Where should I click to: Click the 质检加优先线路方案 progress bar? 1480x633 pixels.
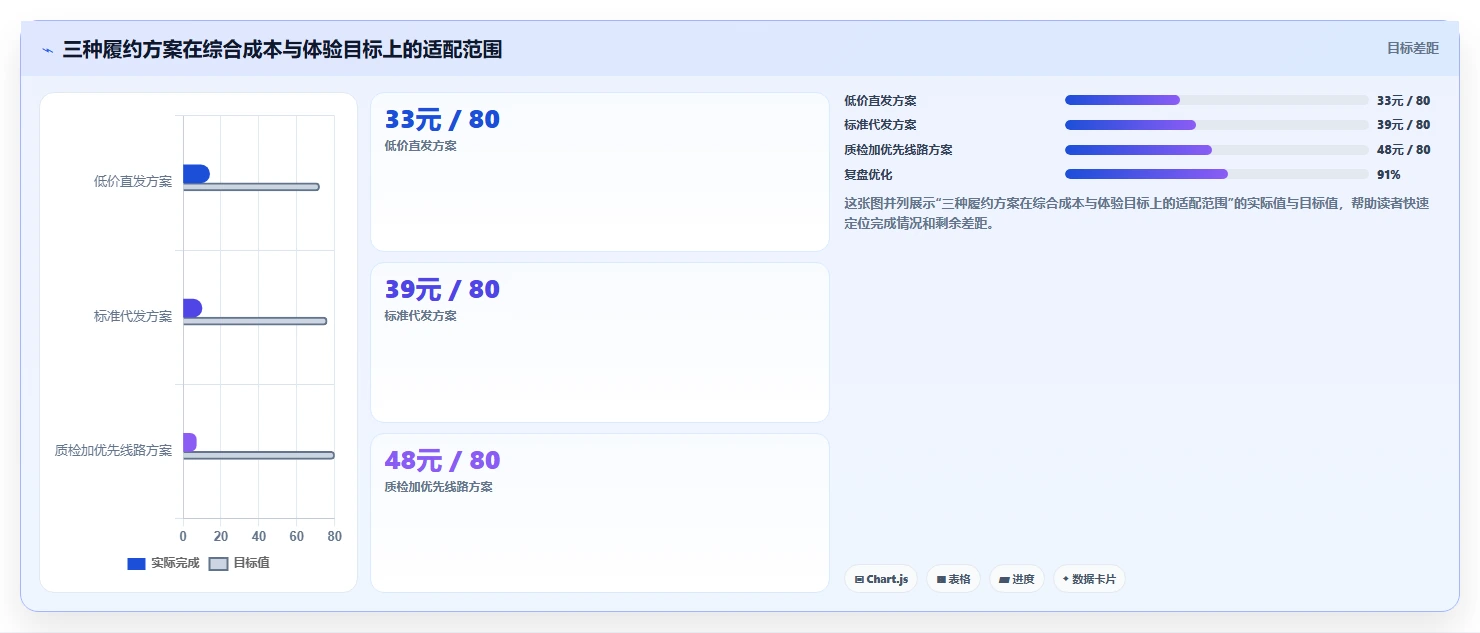click(x=1216, y=150)
